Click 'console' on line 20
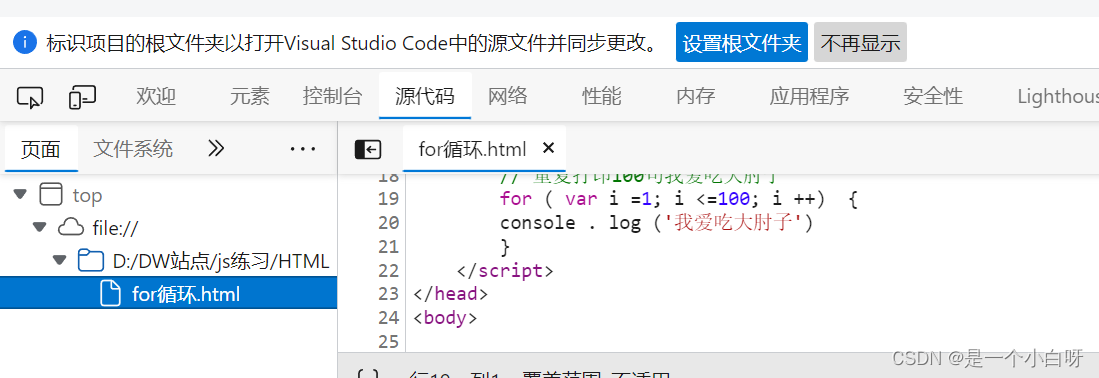The height and width of the screenshot is (378, 1099). (538, 223)
